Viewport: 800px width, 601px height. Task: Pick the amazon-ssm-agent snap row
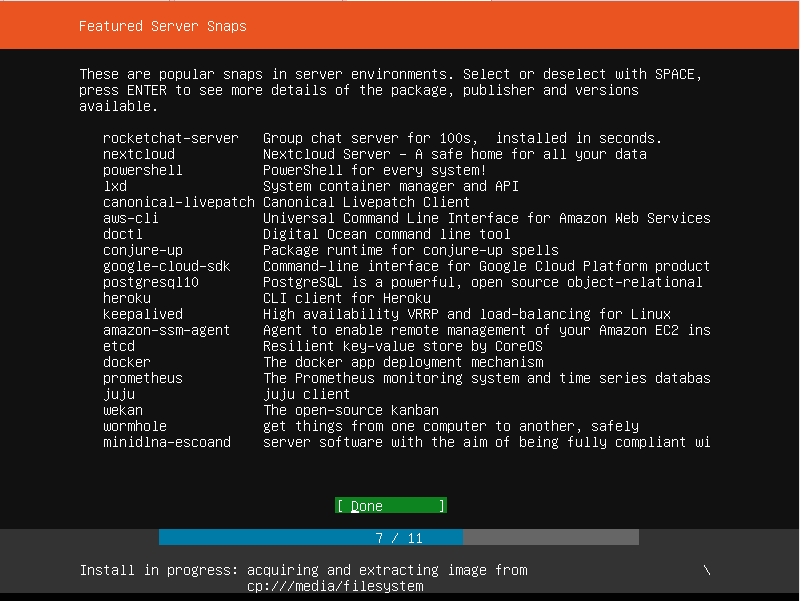pos(407,330)
